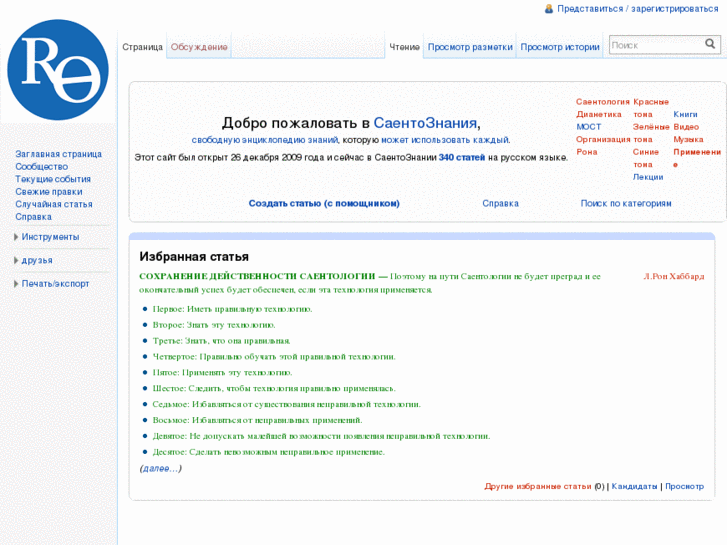Open Представиться / зарегистрироваться link
Image resolution: width=727 pixels, height=545 pixels.
click(x=638, y=9)
